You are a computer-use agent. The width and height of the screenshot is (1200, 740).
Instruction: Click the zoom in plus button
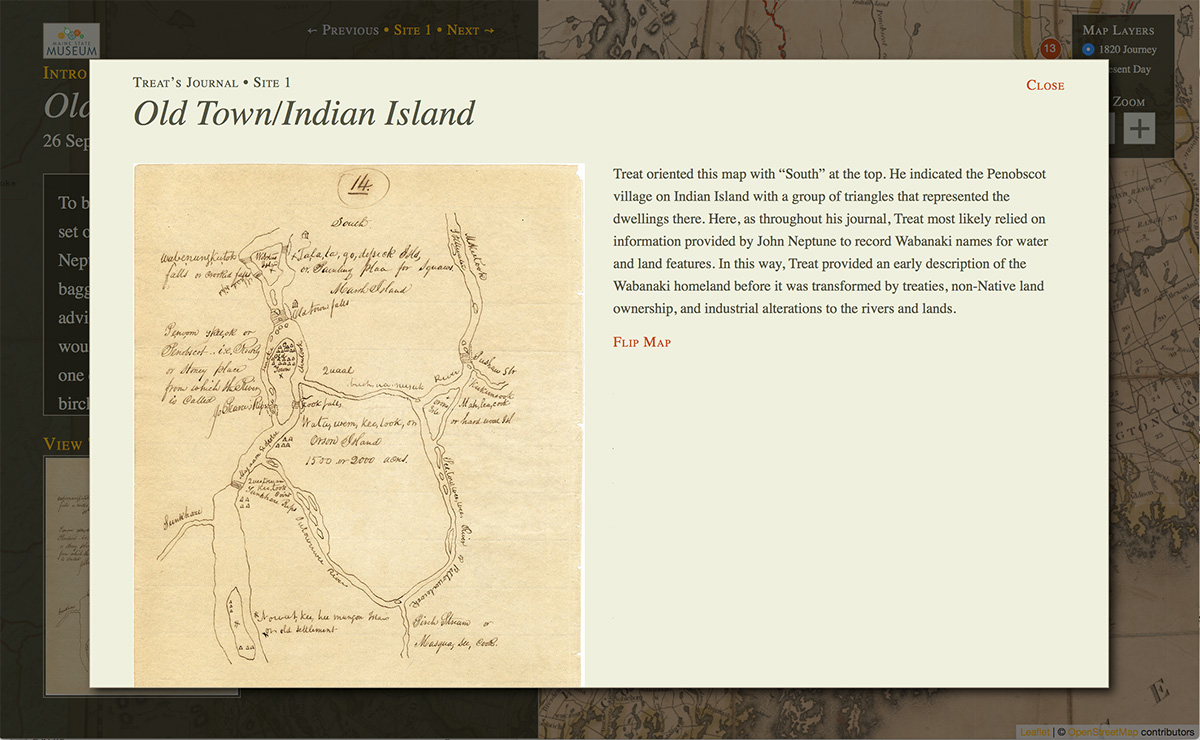pos(1139,128)
